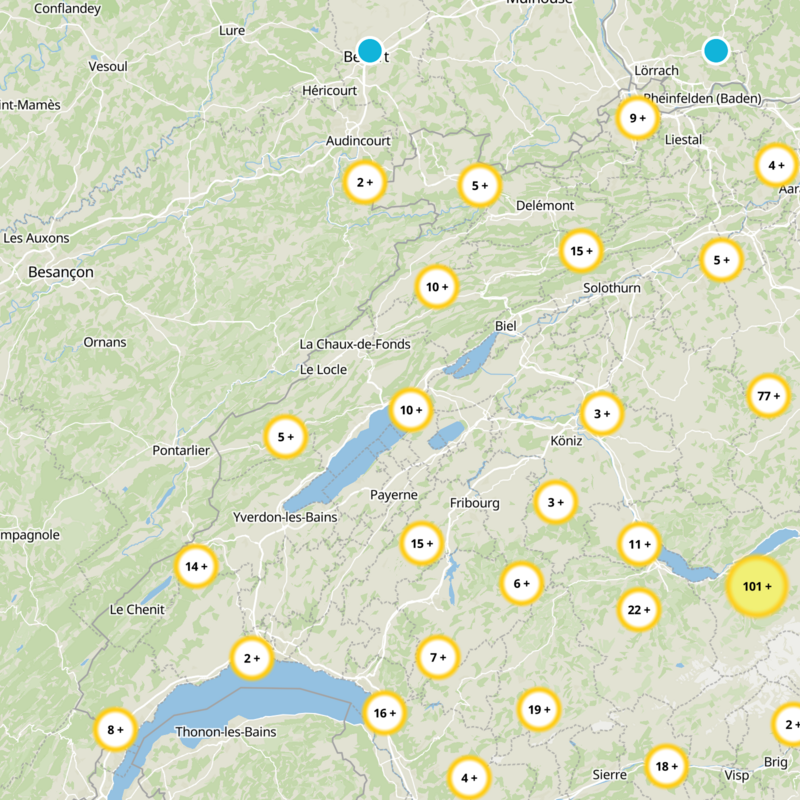Image resolution: width=800 pixels, height=800 pixels.
Task: Expand the large "101 +" cluster near Montreux
Action: (757, 586)
